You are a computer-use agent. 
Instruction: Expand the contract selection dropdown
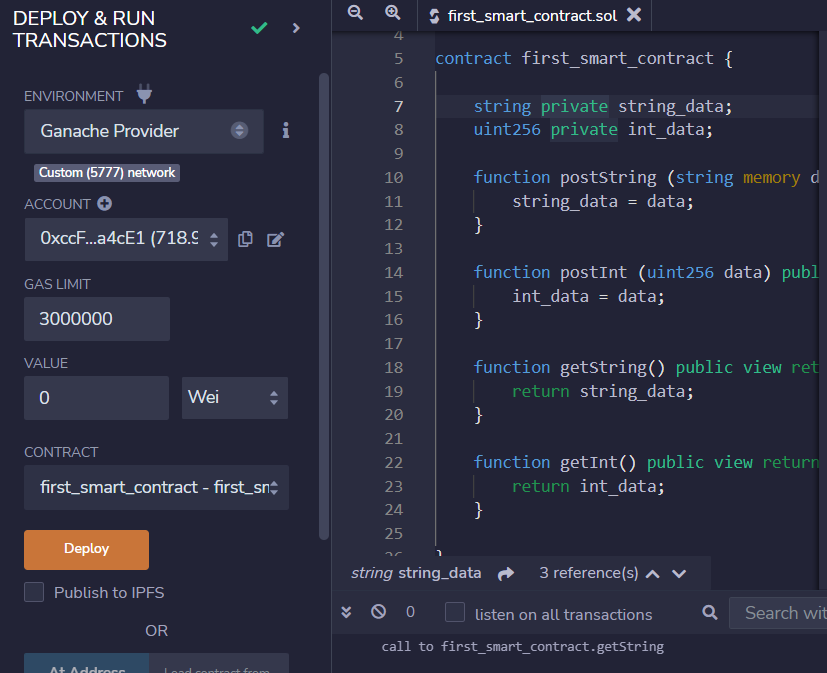click(157, 487)
